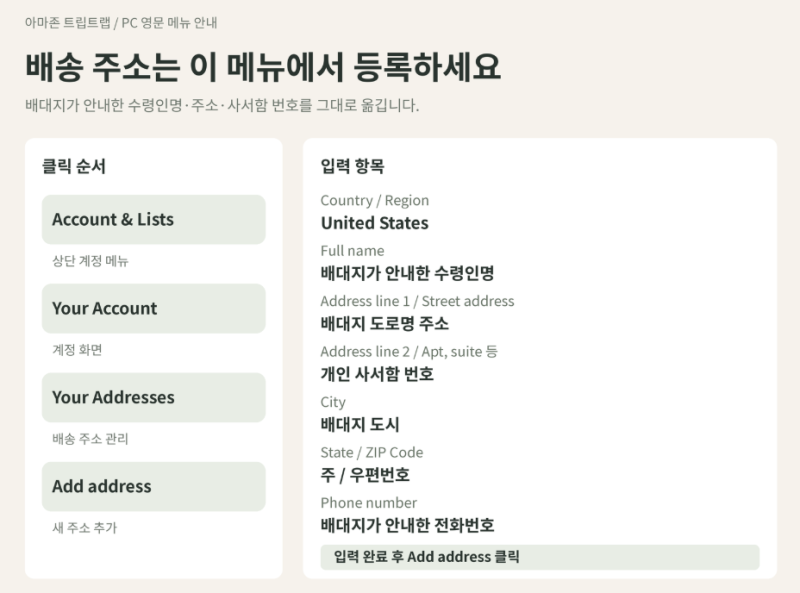Click the '입력 항목' panel heading
Viewport: 800px width, 593px height.
pos(352,166)
